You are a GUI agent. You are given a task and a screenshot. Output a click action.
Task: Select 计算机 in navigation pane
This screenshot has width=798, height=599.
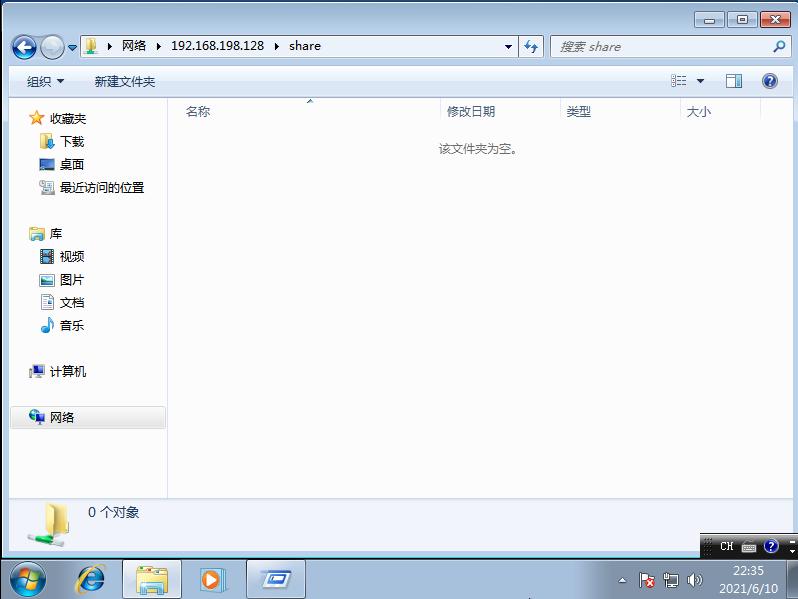(68, 372)
